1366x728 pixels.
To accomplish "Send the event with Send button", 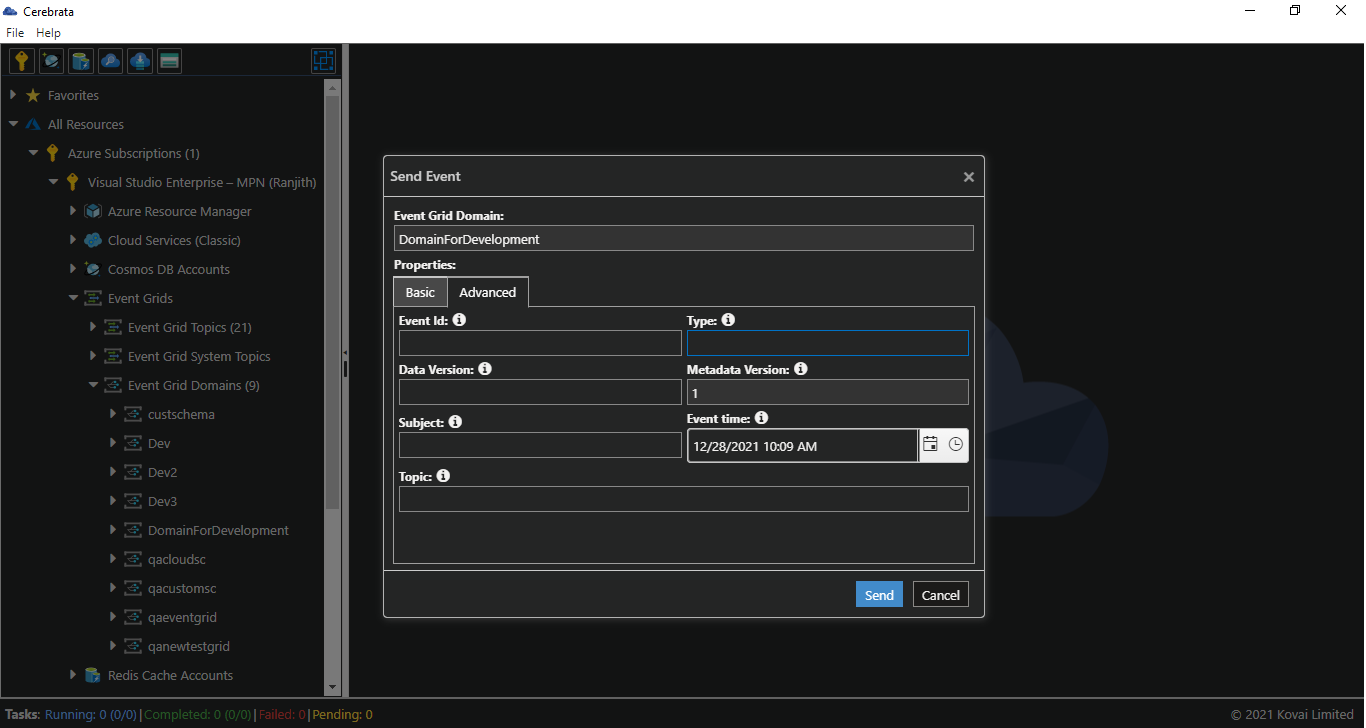I will click(x=879, y=594).
